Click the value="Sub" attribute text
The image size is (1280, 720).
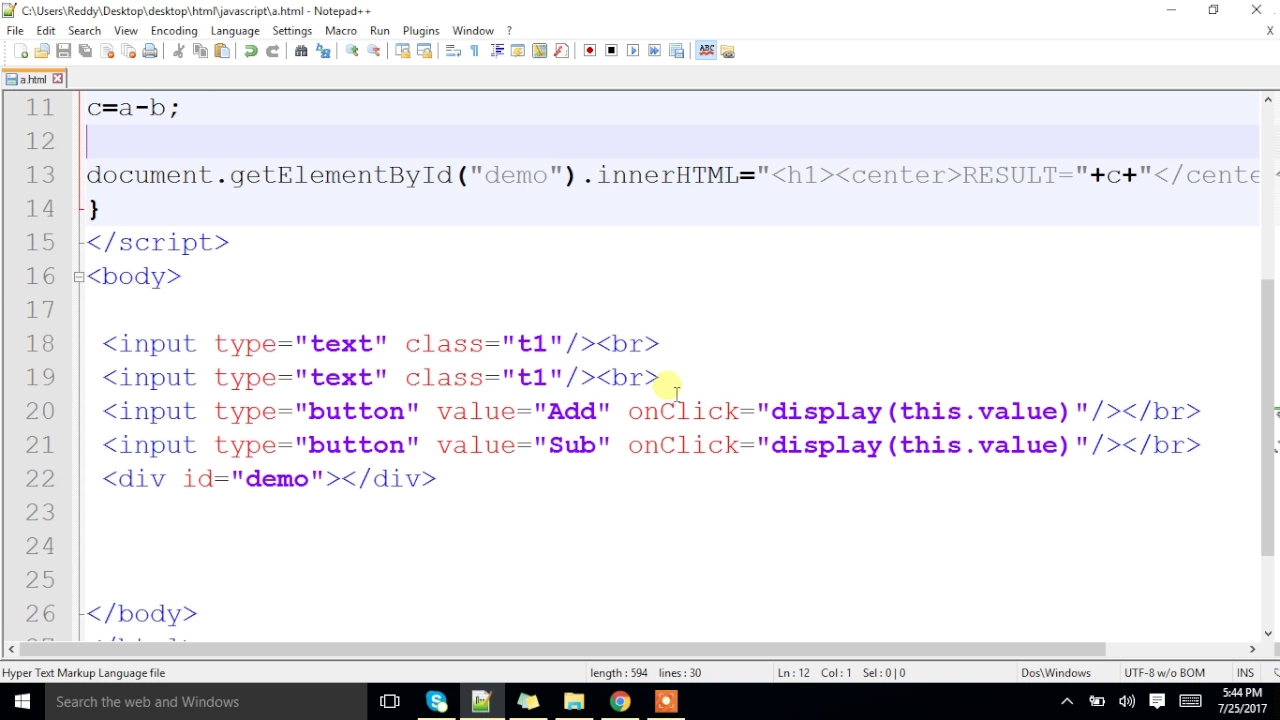(x=523, y=445)
